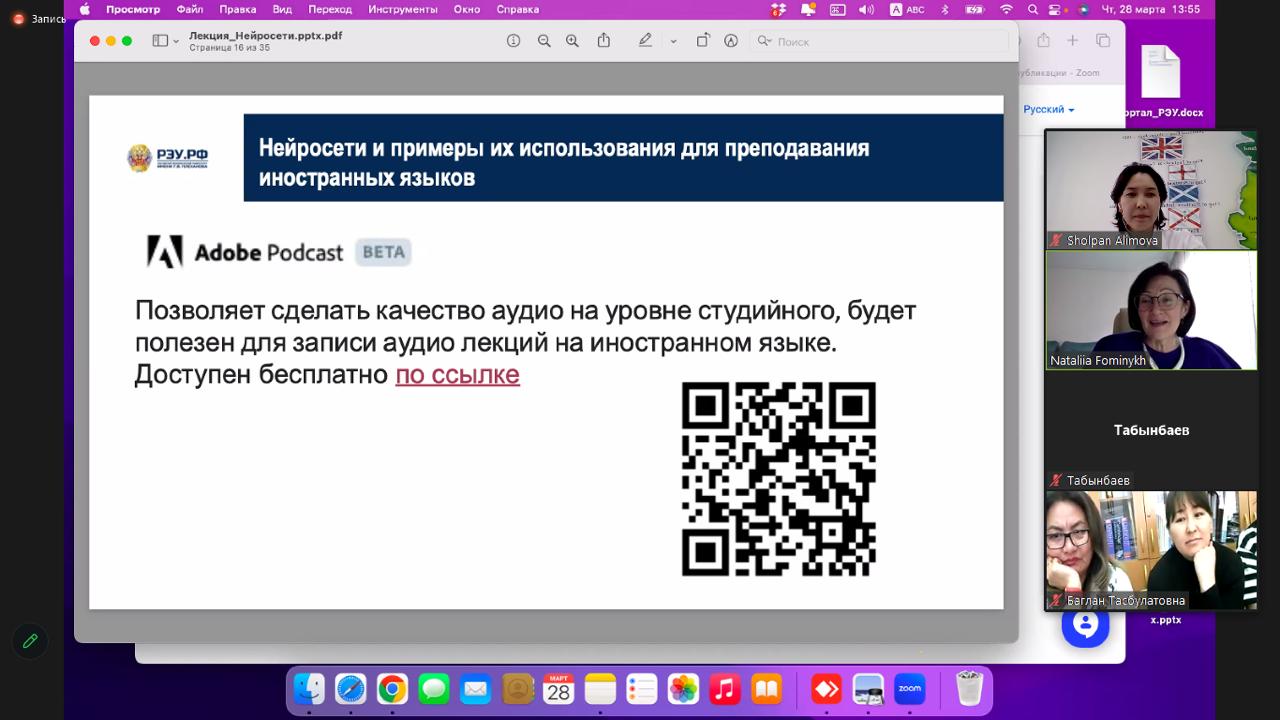Click the blue chat assistant button
Screen dimensions: 1280x720
coord(1085,625)
